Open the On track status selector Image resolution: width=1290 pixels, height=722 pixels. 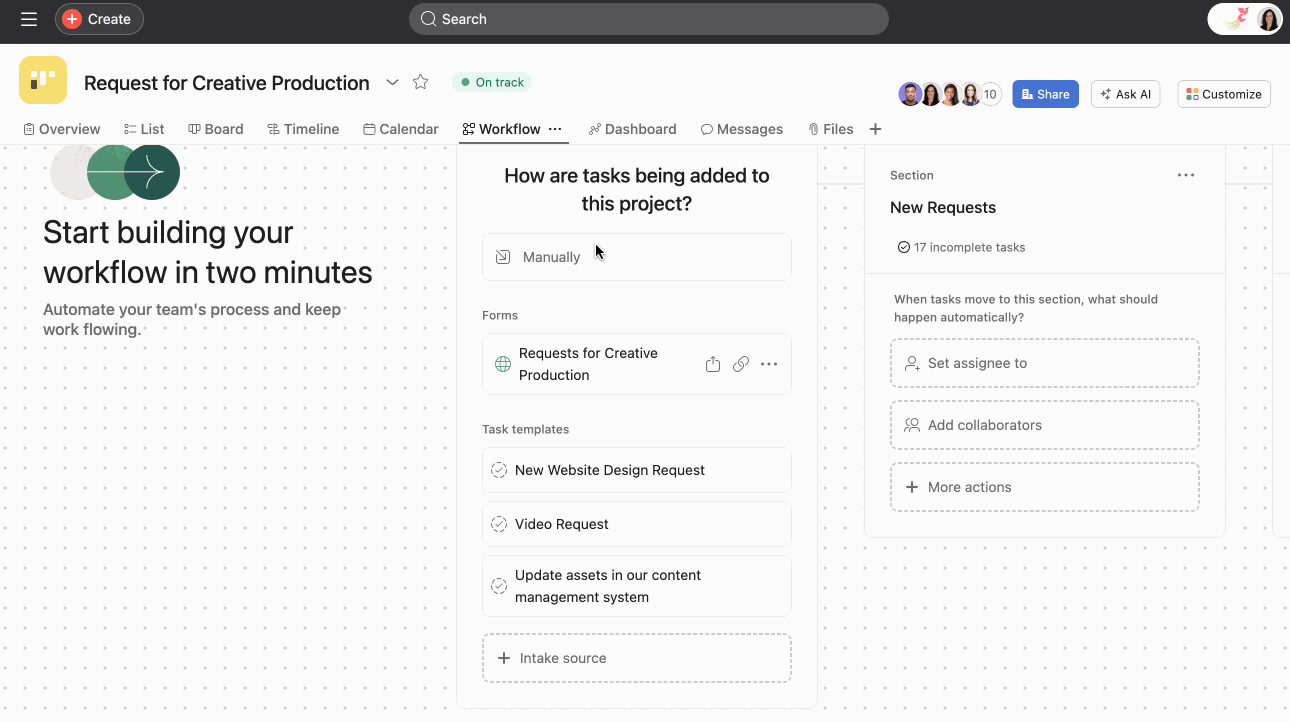tap(491, 82)
